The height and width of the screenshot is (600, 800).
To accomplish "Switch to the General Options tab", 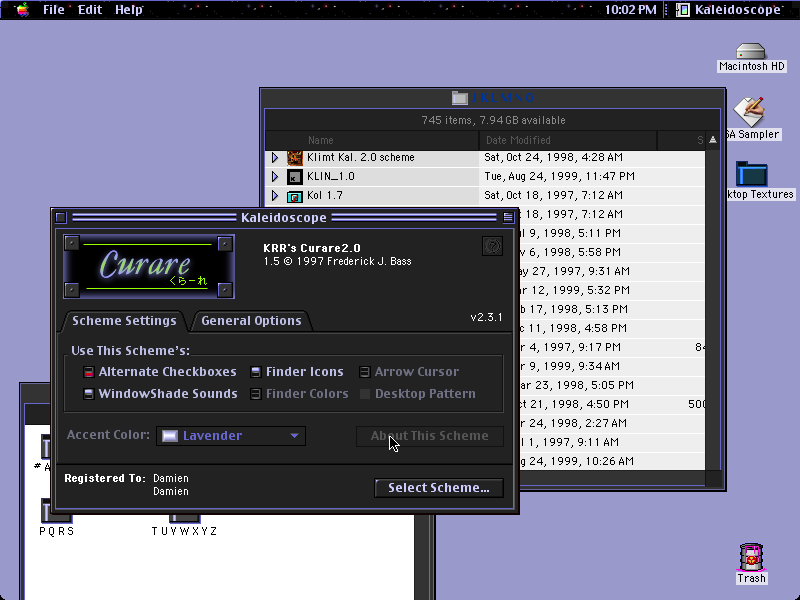I will [251, 320].
